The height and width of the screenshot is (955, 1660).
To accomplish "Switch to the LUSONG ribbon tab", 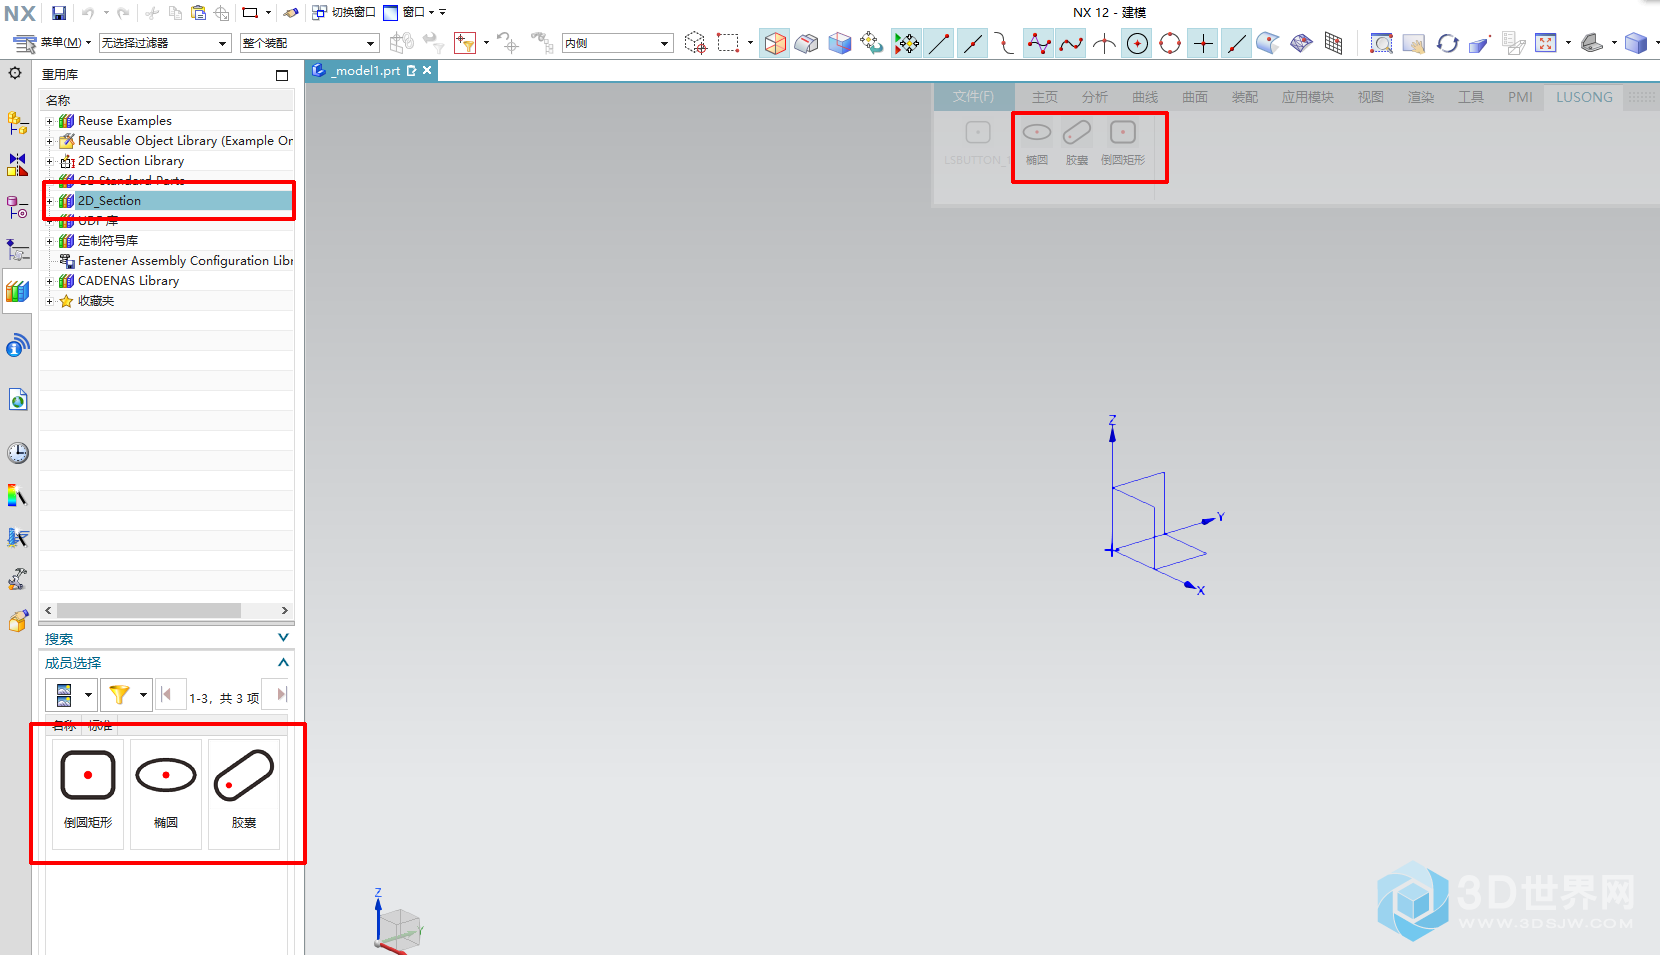I will (x=1584, y=97).
